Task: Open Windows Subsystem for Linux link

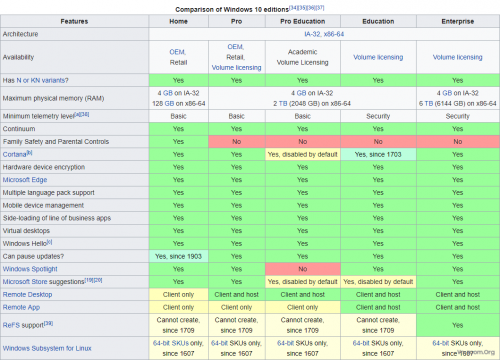Action: pyautogui.click(x=47, y=348)
